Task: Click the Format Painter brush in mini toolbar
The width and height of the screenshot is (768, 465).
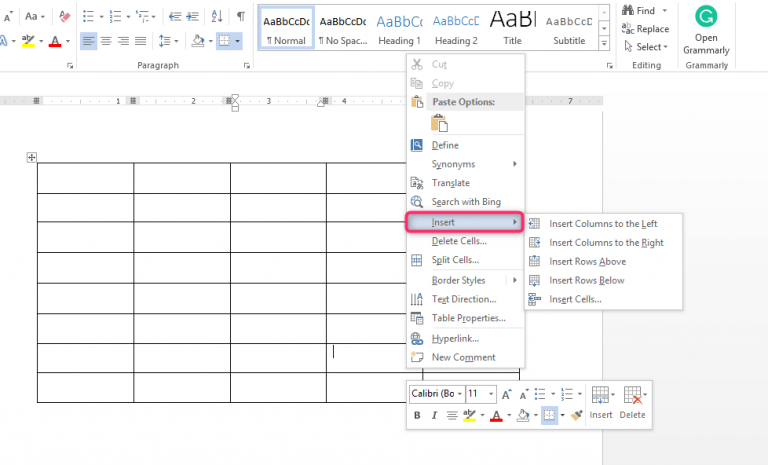Action: [x=577, y=415]
